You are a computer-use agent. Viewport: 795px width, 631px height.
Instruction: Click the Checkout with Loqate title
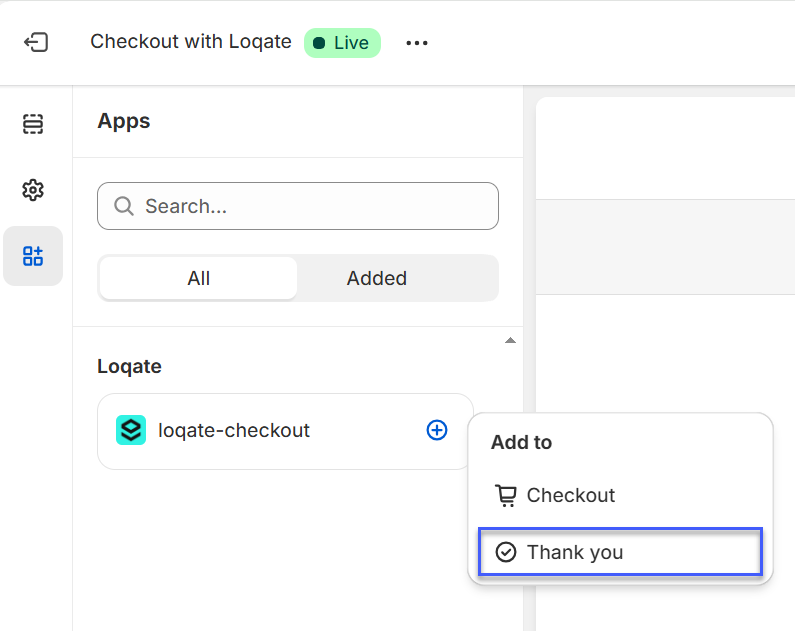pyautogui.click(x=191, y=42)
